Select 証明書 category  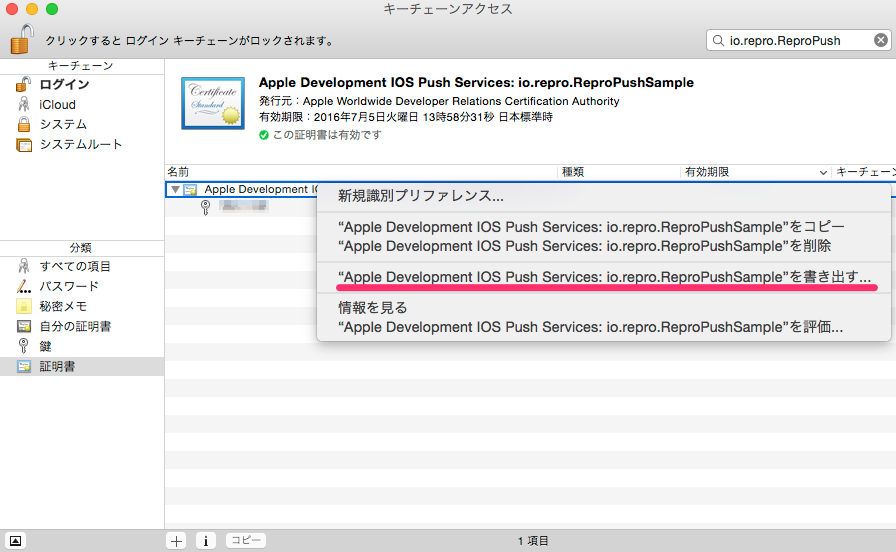click(82, 366)
